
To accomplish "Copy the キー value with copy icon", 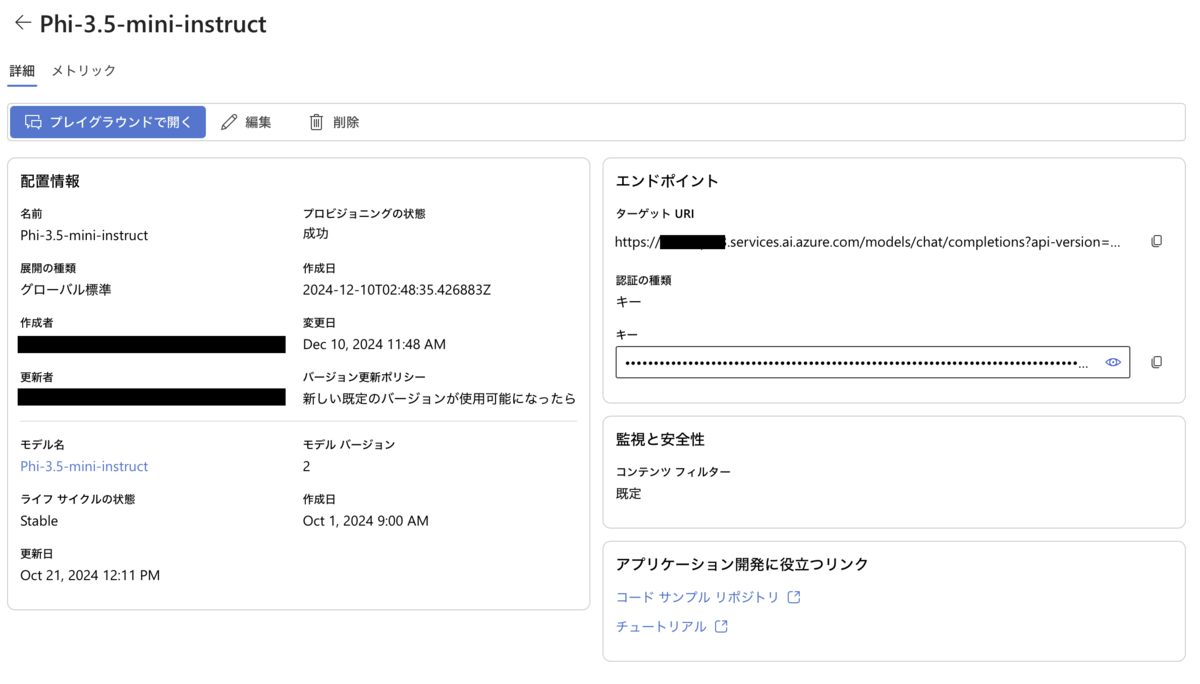I will coord(1157,362).
